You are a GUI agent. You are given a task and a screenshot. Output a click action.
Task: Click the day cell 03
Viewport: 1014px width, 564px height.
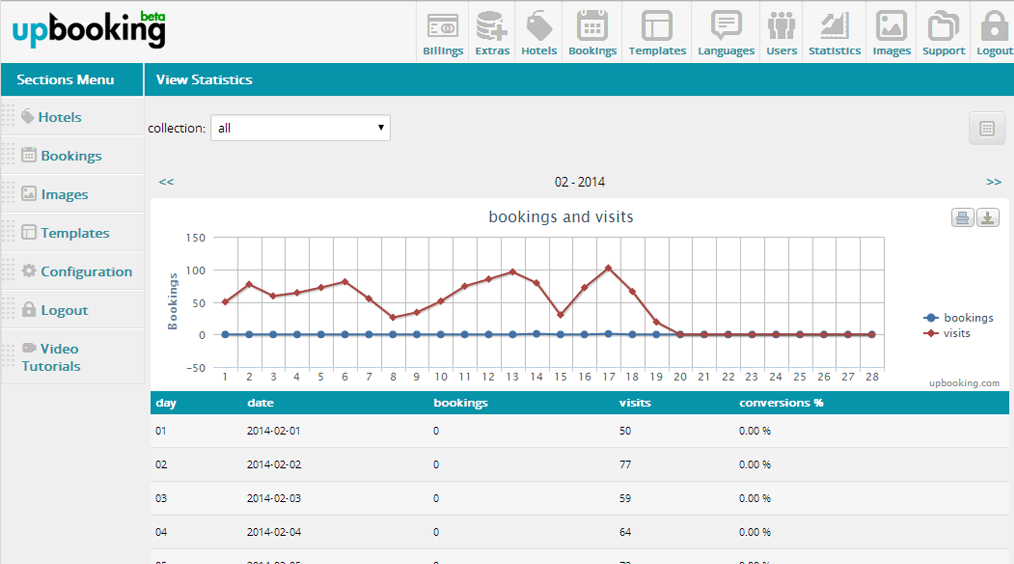[x=161, y=498]
